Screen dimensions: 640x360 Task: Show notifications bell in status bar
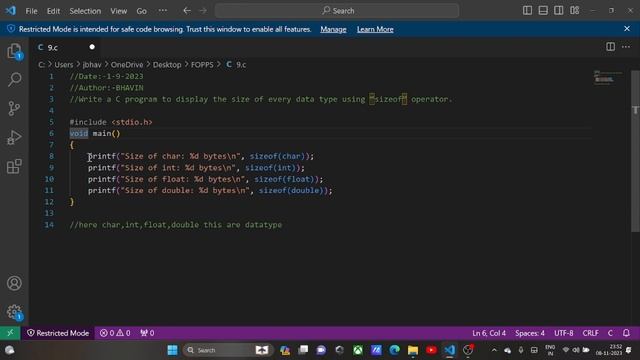tap(626, 333)
